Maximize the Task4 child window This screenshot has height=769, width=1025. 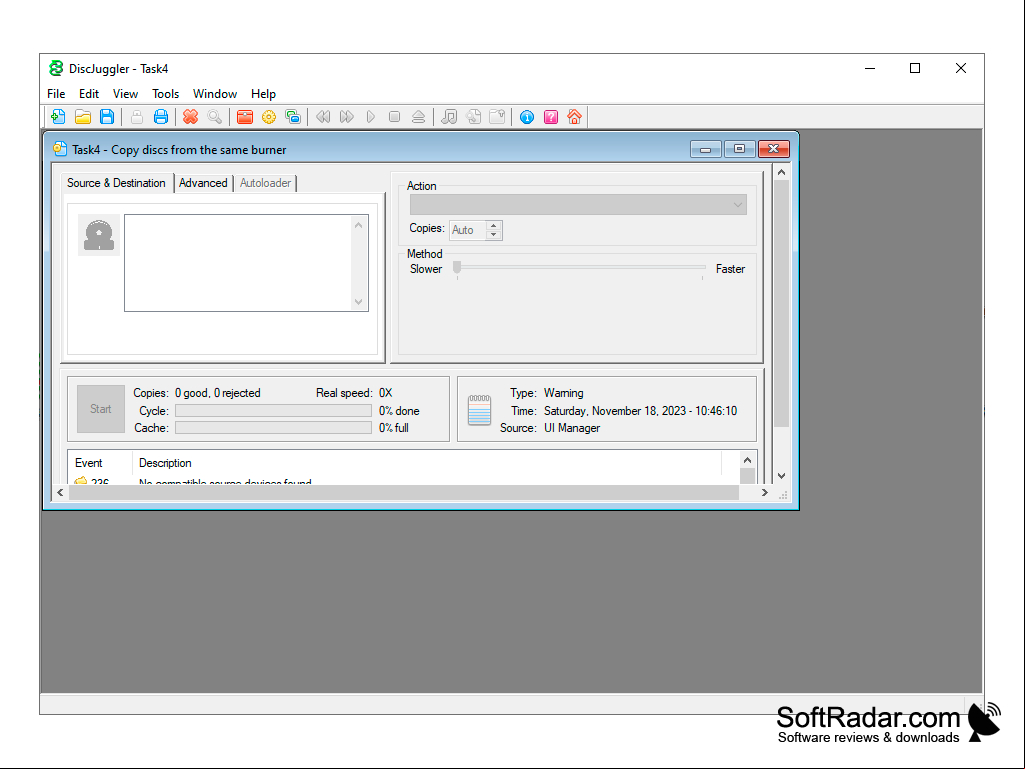[739, 149]
